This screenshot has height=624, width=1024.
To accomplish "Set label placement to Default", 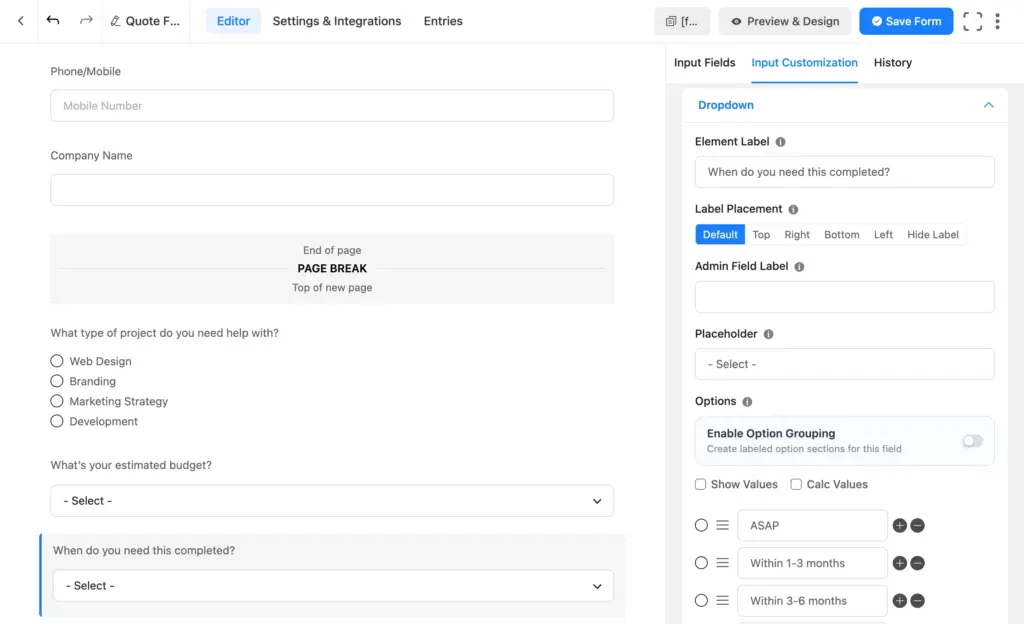I will [x=720, y=234].
